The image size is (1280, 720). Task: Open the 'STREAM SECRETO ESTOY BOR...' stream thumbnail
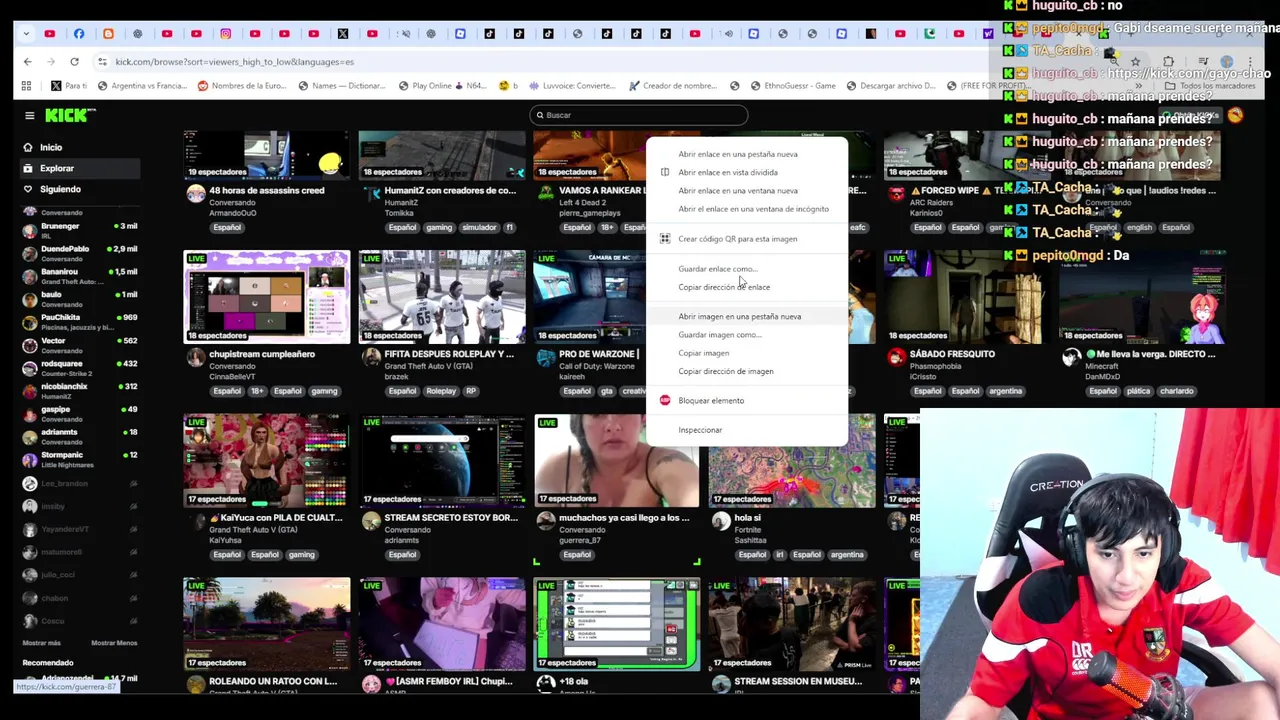[x=442, y=460]
